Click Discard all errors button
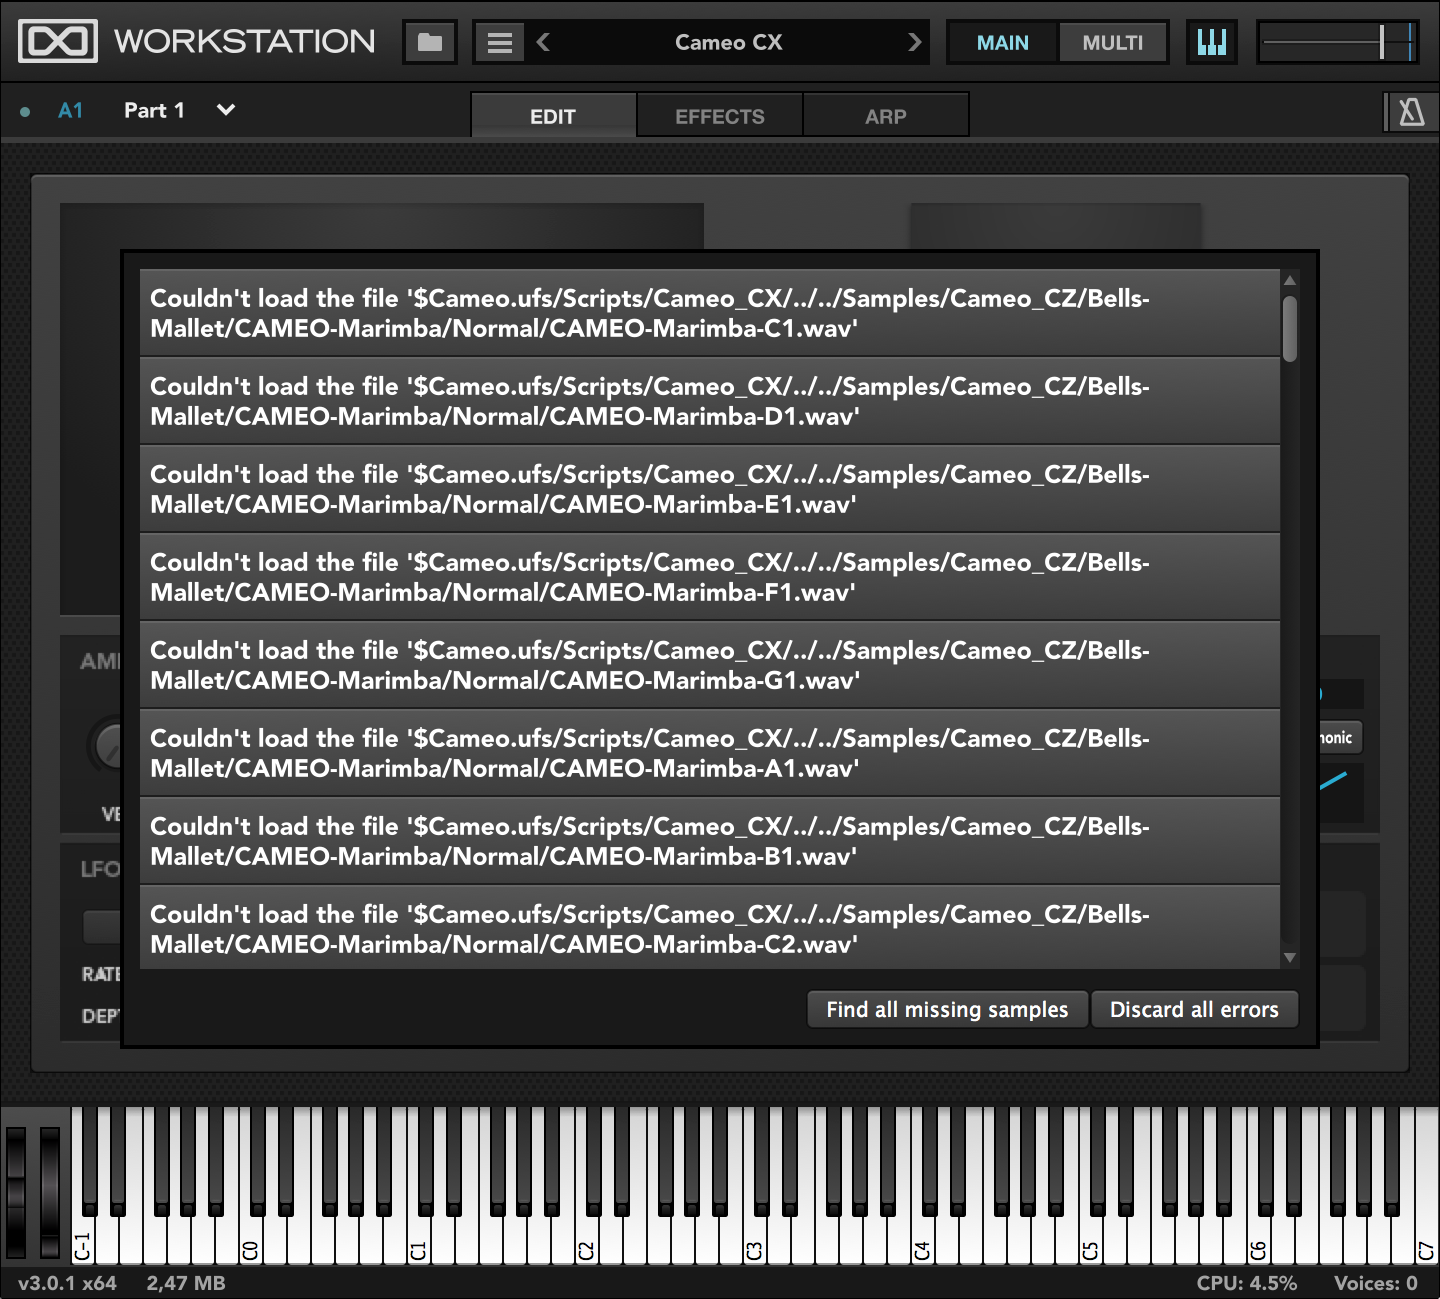The width and height of the screenshot is (1440, 1299). [1194, 1010]
